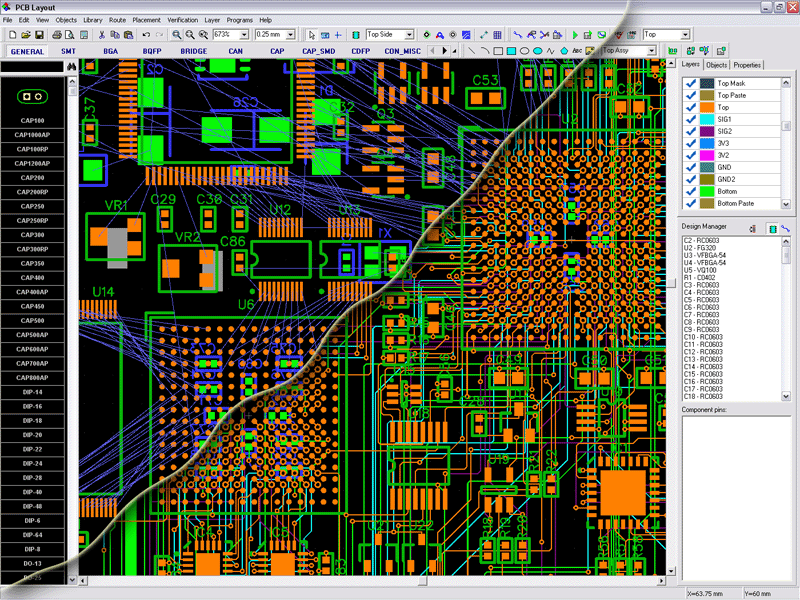The width and height of the screenshot is (800, 600).
Task: Select the polygon shape tool
Action: coord(564,51)
